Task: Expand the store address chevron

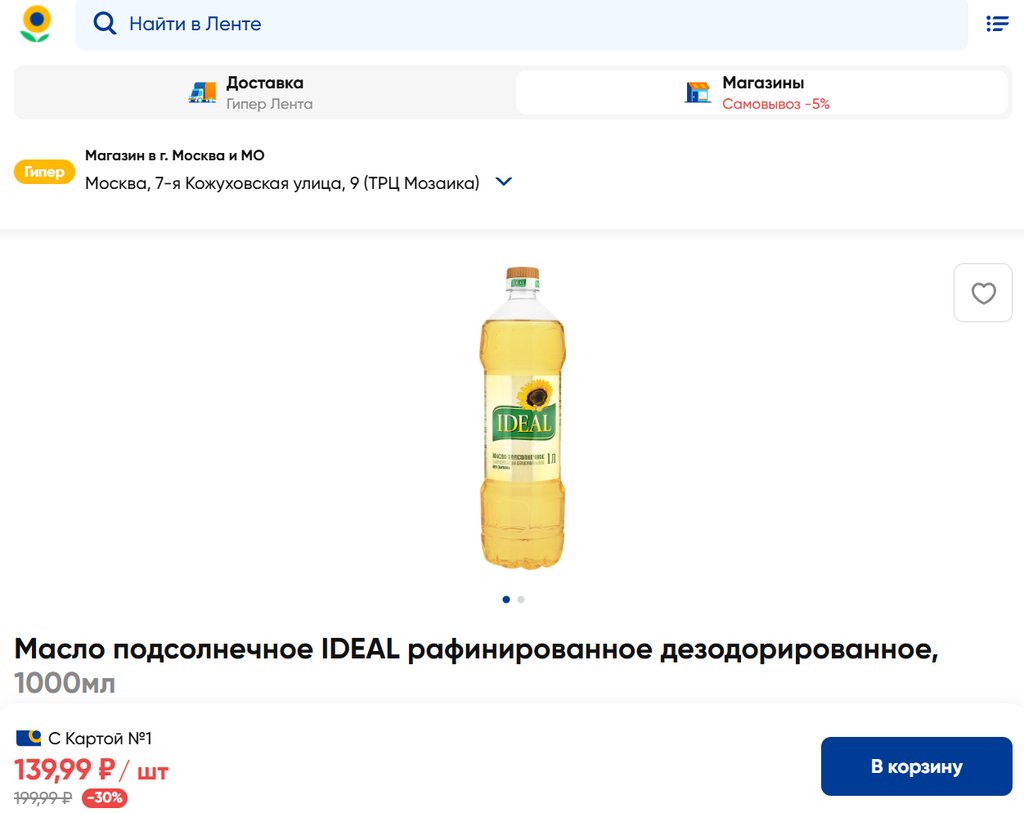Action: point(504,182)
